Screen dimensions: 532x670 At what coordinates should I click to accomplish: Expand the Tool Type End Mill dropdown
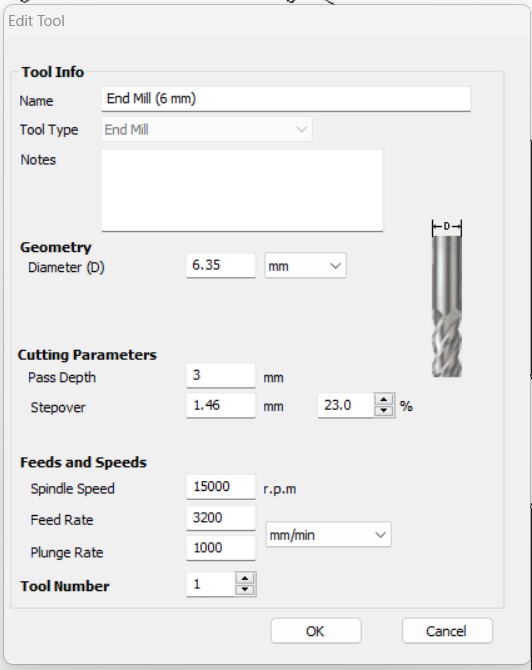pyautogui.click(x=206, y=129)
